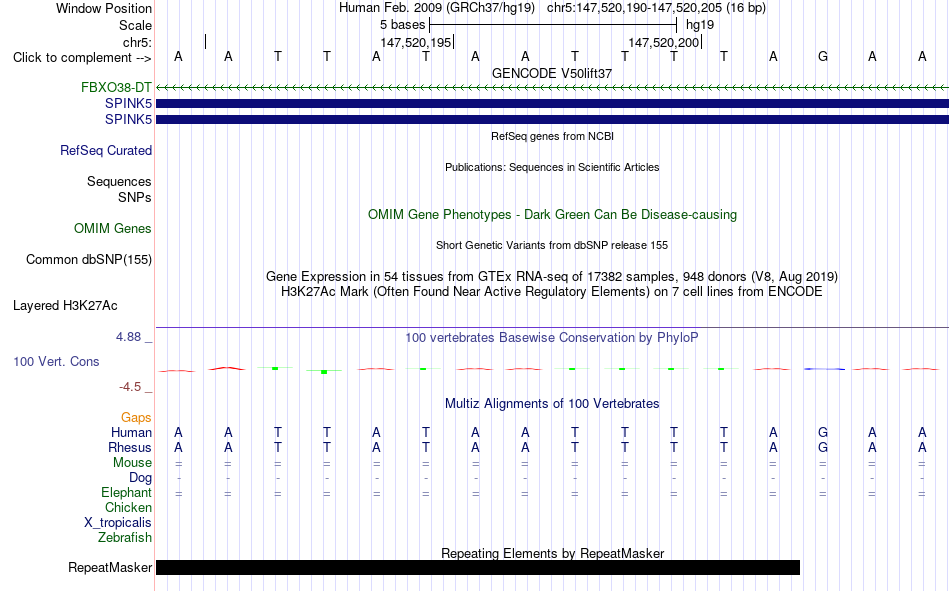Open the OMIM Genes track label
This screenshot has height=591, width=950.
113,229
